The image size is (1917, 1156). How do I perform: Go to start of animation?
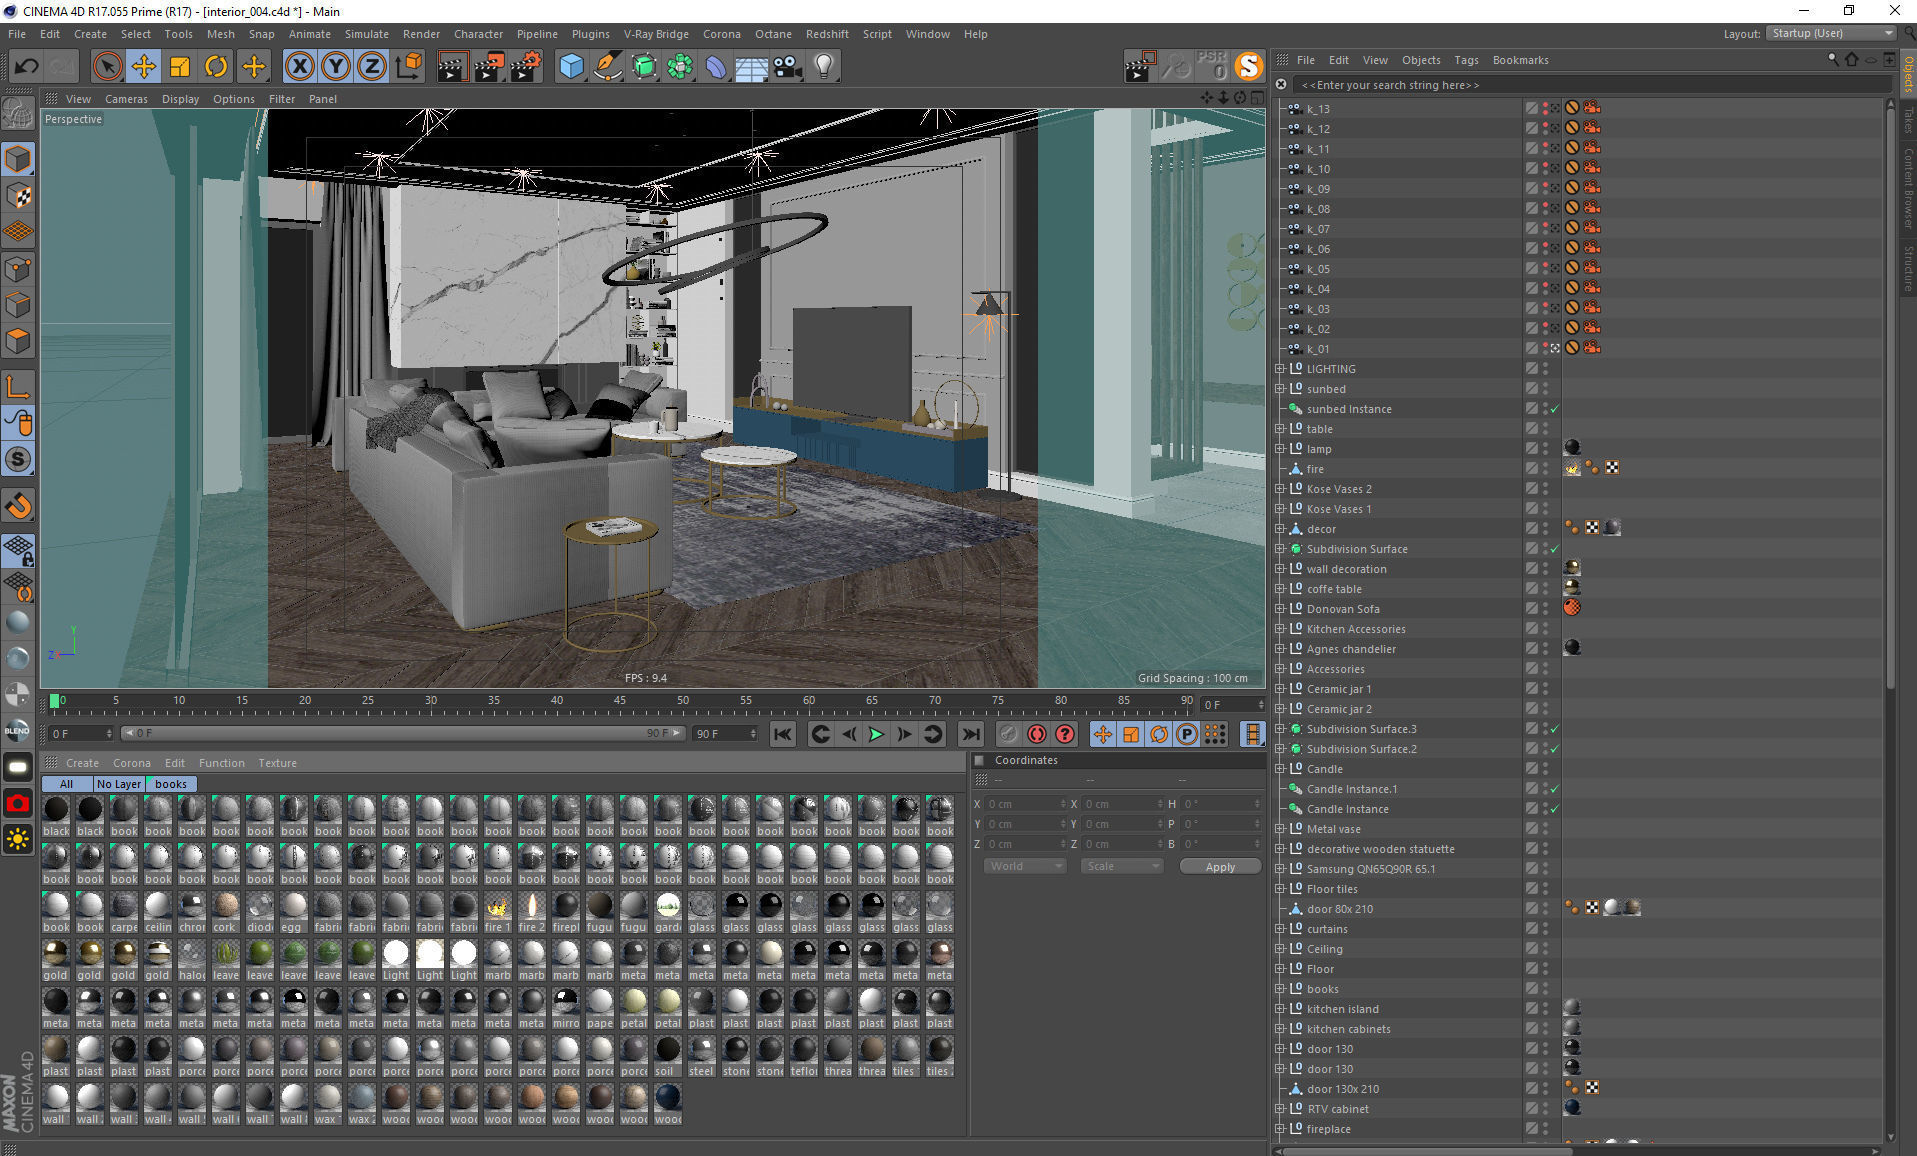[782, 735]
